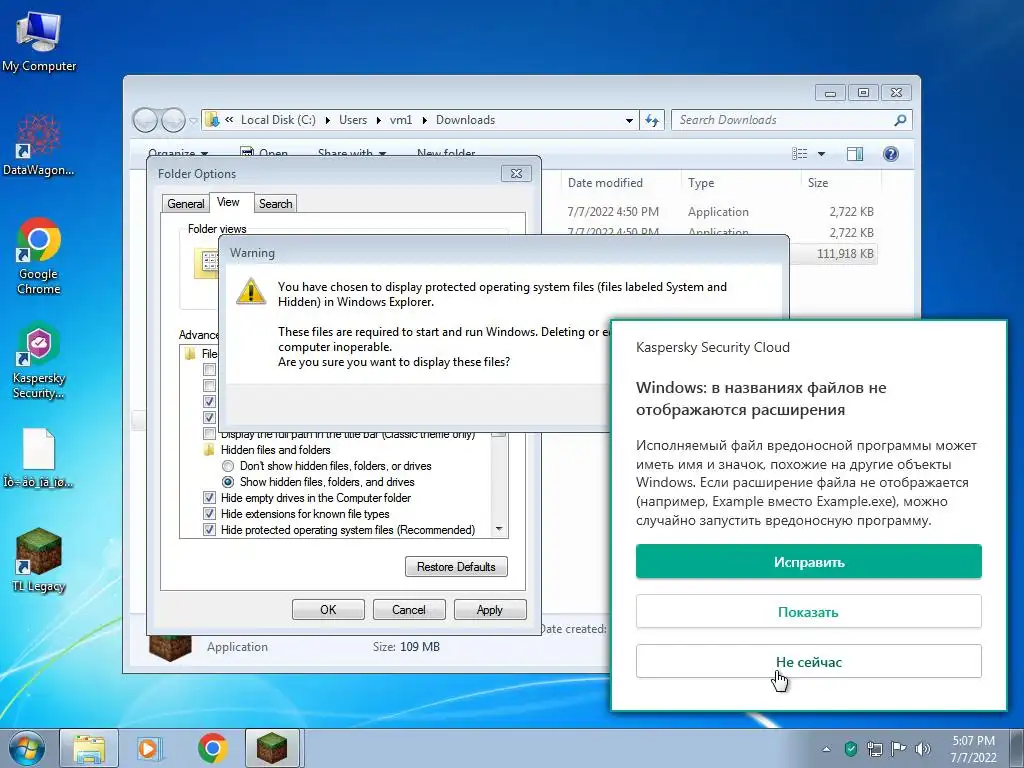Toggle Display the full path checkbox
1024x768 pixels.
(209, 435)
